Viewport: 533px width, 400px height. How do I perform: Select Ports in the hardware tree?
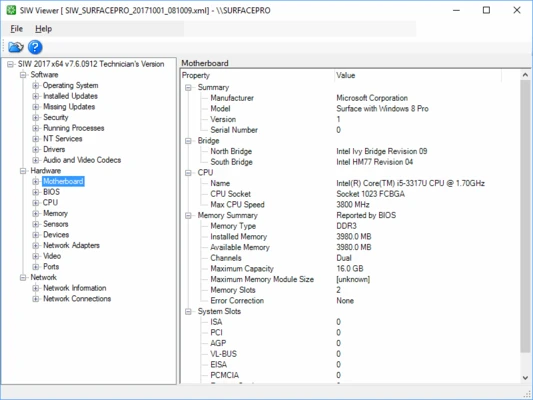[51, 267]
